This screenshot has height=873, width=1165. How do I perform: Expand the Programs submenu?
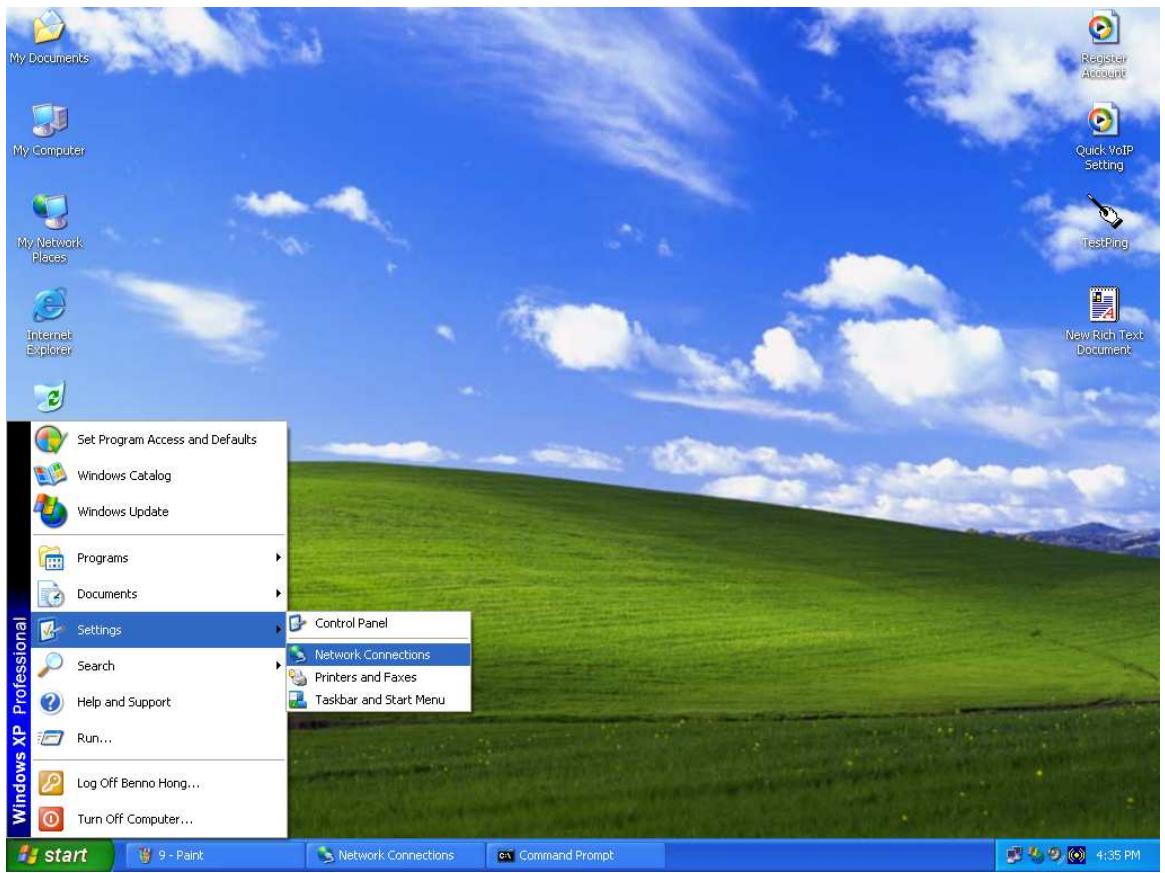click(158, 558)
